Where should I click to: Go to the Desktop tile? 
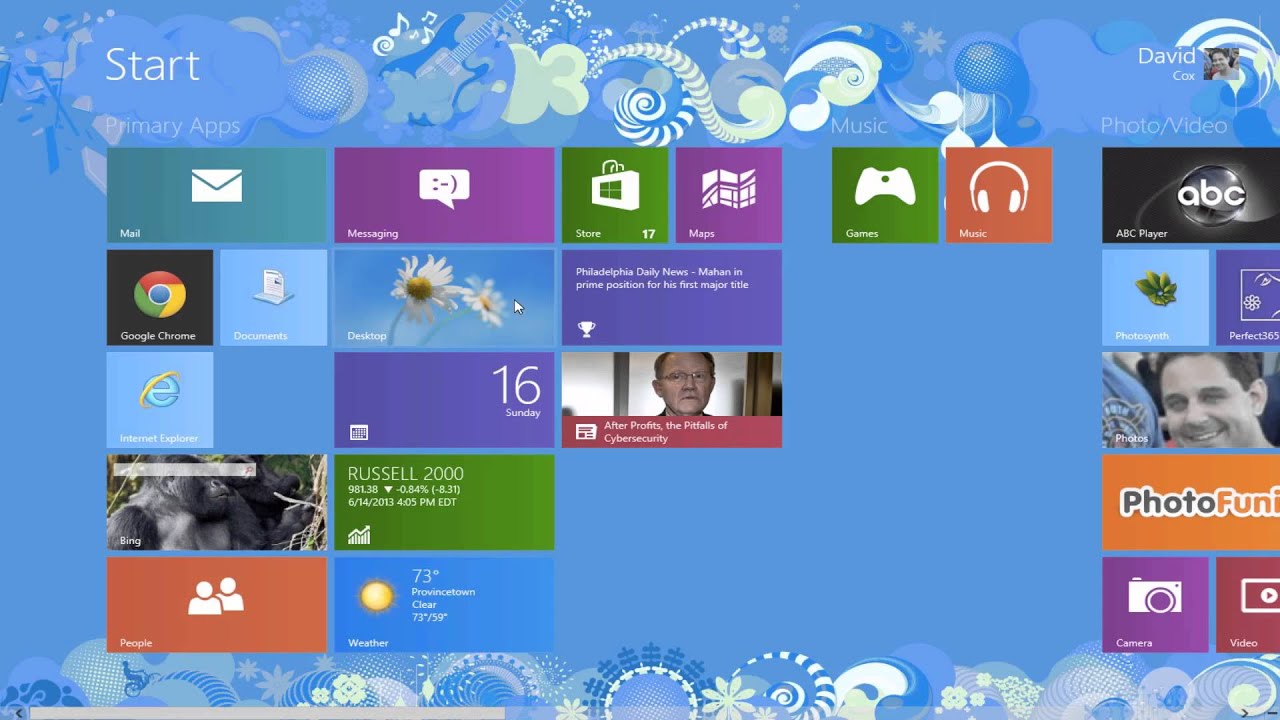[444, 297]
